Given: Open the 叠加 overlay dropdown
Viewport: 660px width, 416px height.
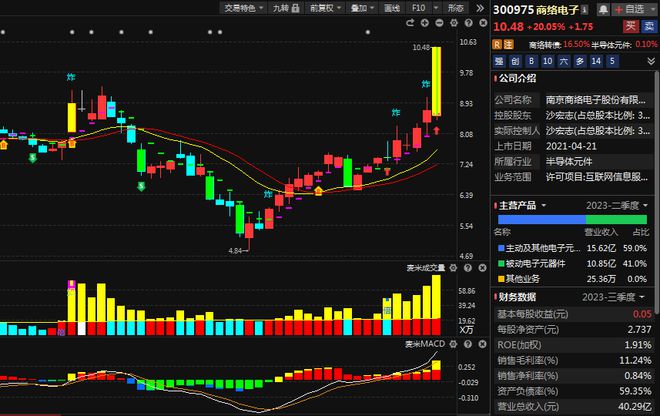Looking at the screenshot, I should click(x=362, y=8).
